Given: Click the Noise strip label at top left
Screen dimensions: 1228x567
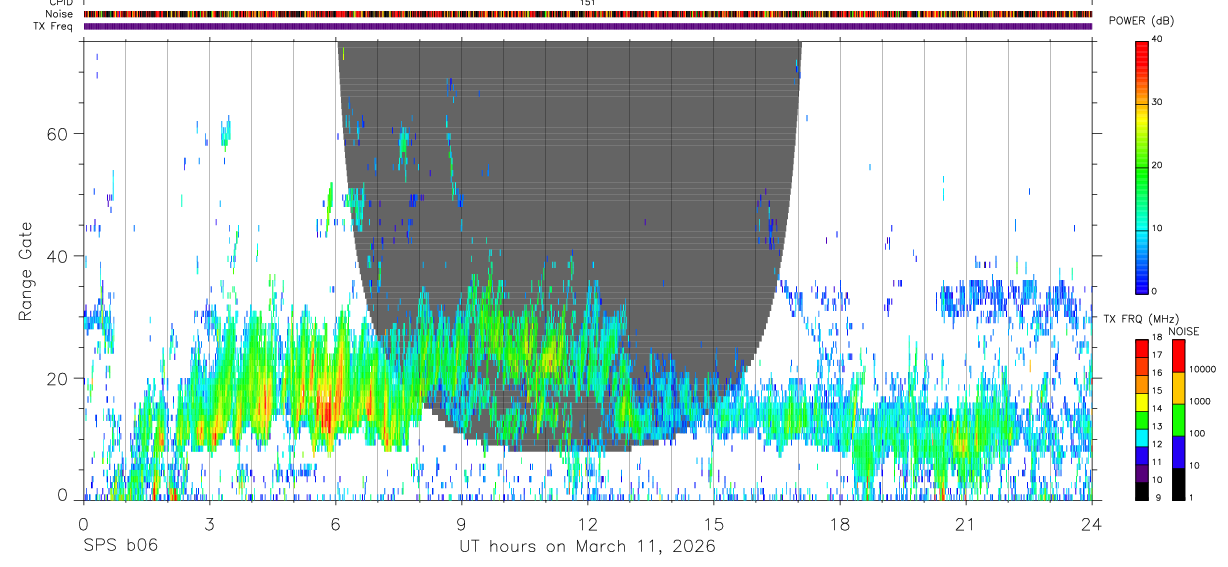Looking at the screenshot, I should [60, 14].
